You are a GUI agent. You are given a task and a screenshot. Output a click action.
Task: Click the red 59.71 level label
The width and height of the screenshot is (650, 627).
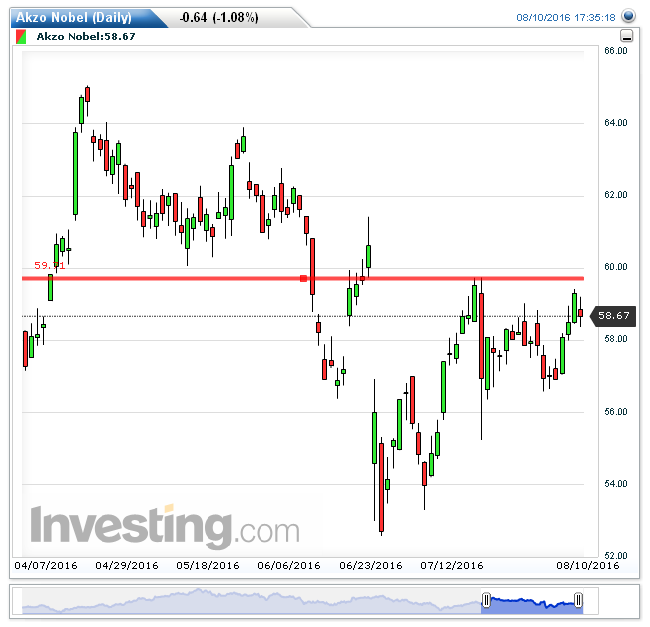(49, 265)
